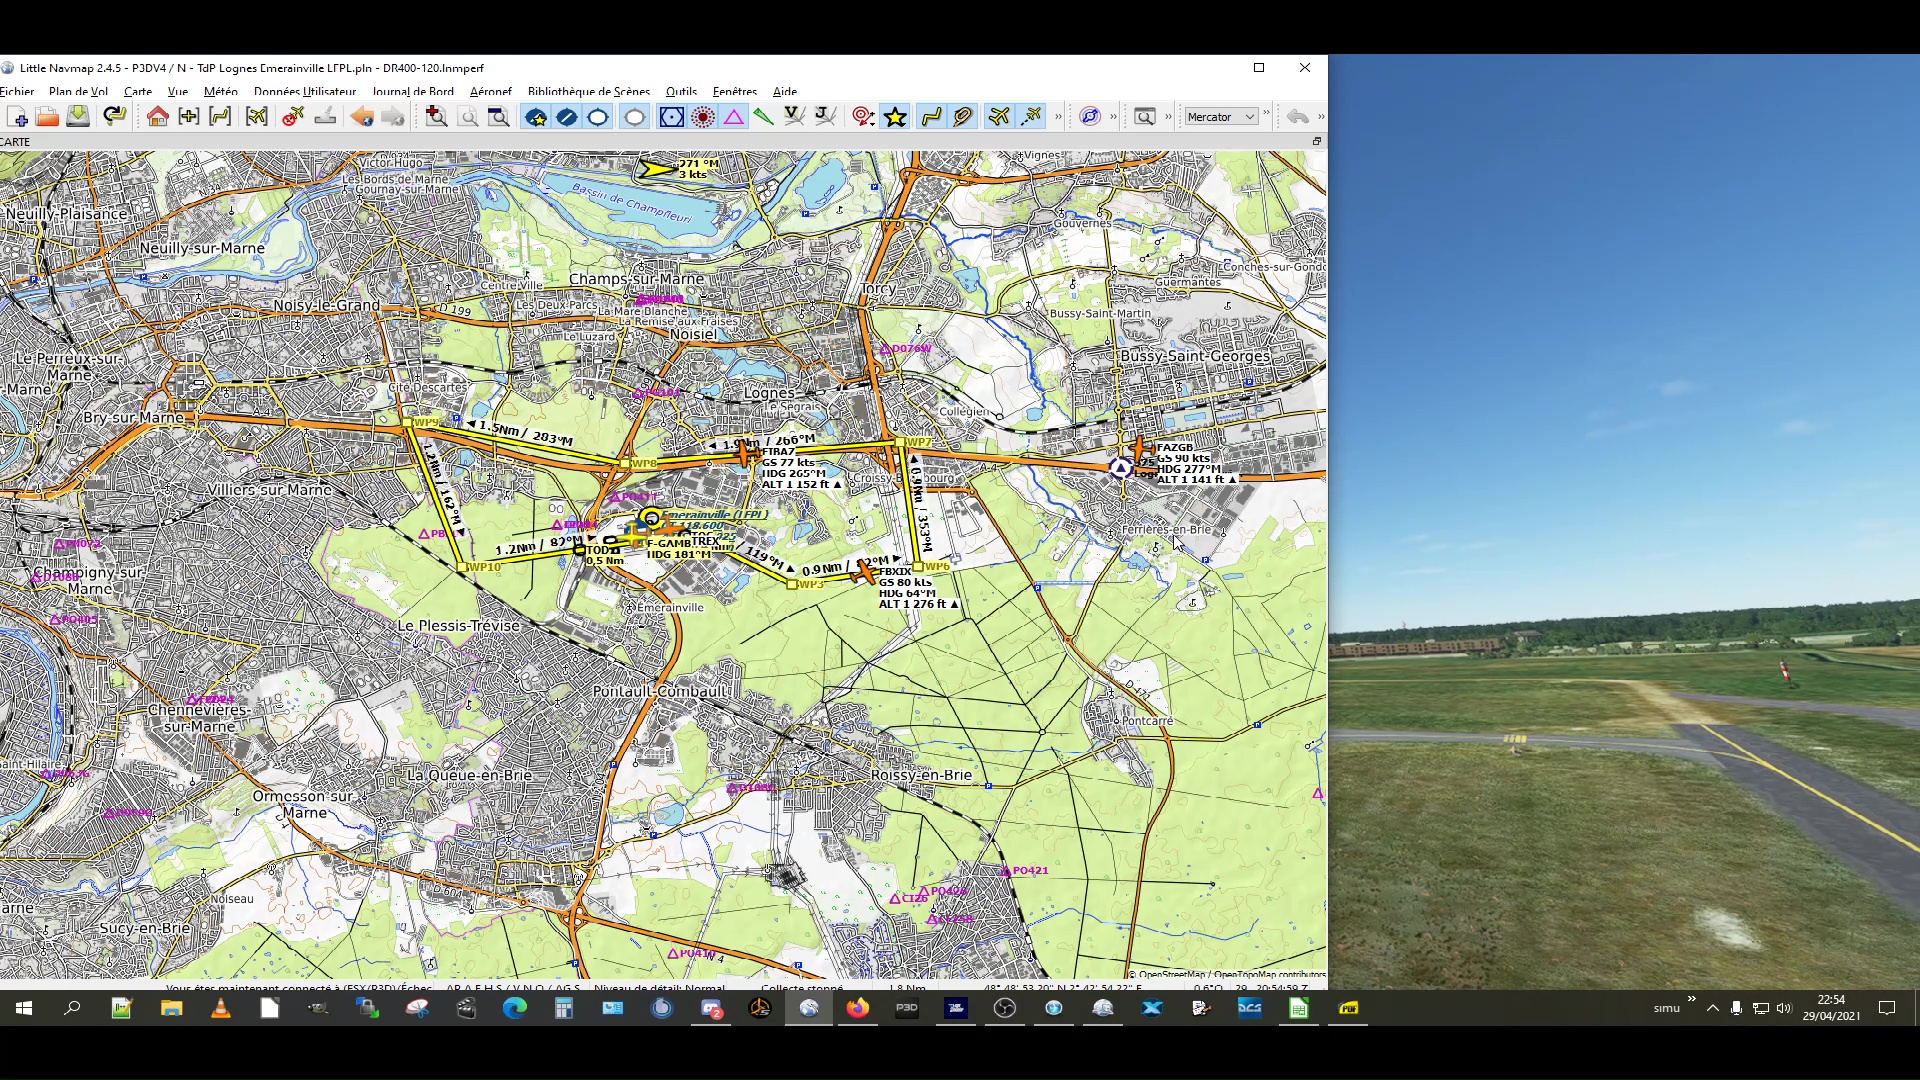
Task: Open range rings target dropdown arrow
Action: pyautogui.click(x=873, y=124)
